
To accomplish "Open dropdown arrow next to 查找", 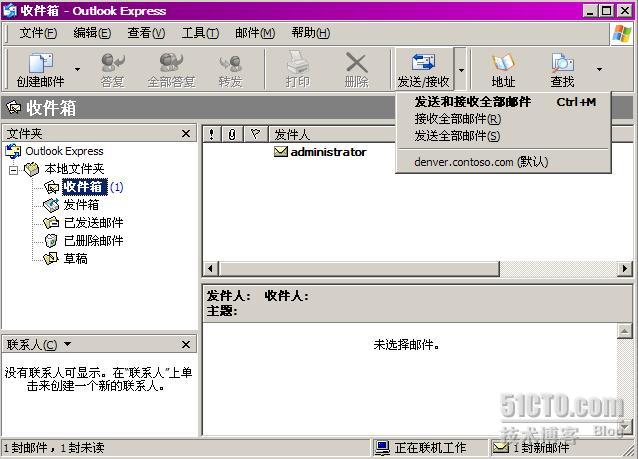I will point(599,70).
